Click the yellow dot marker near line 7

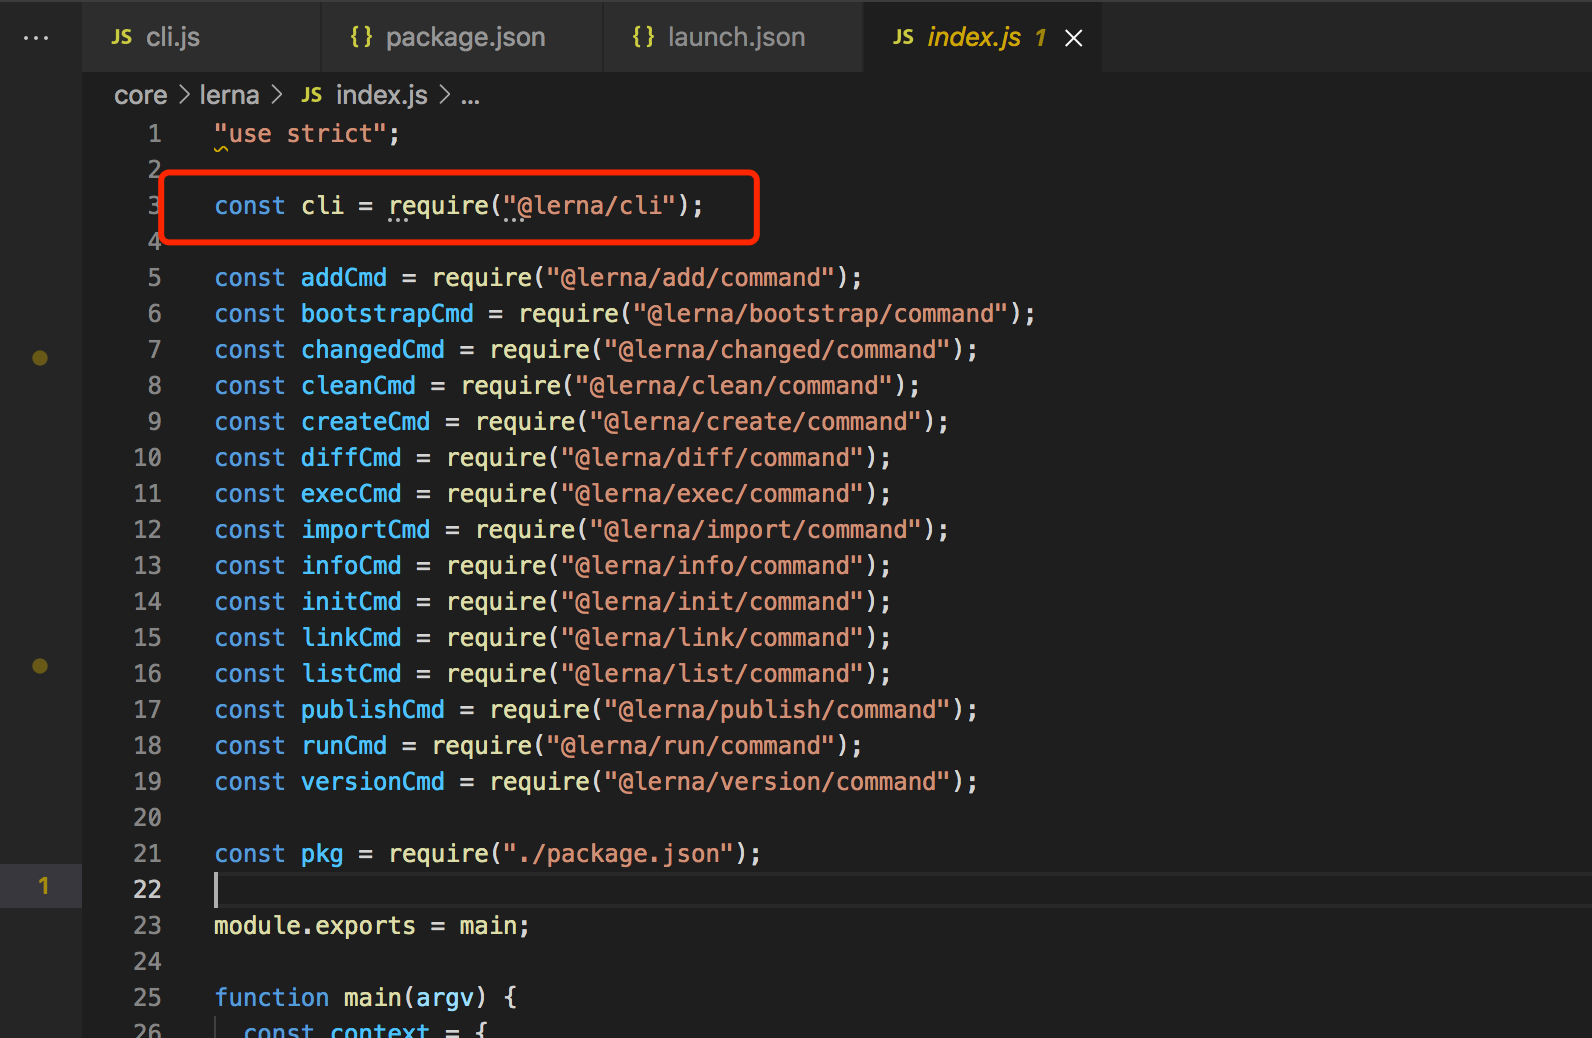click(x=40, y=358)
